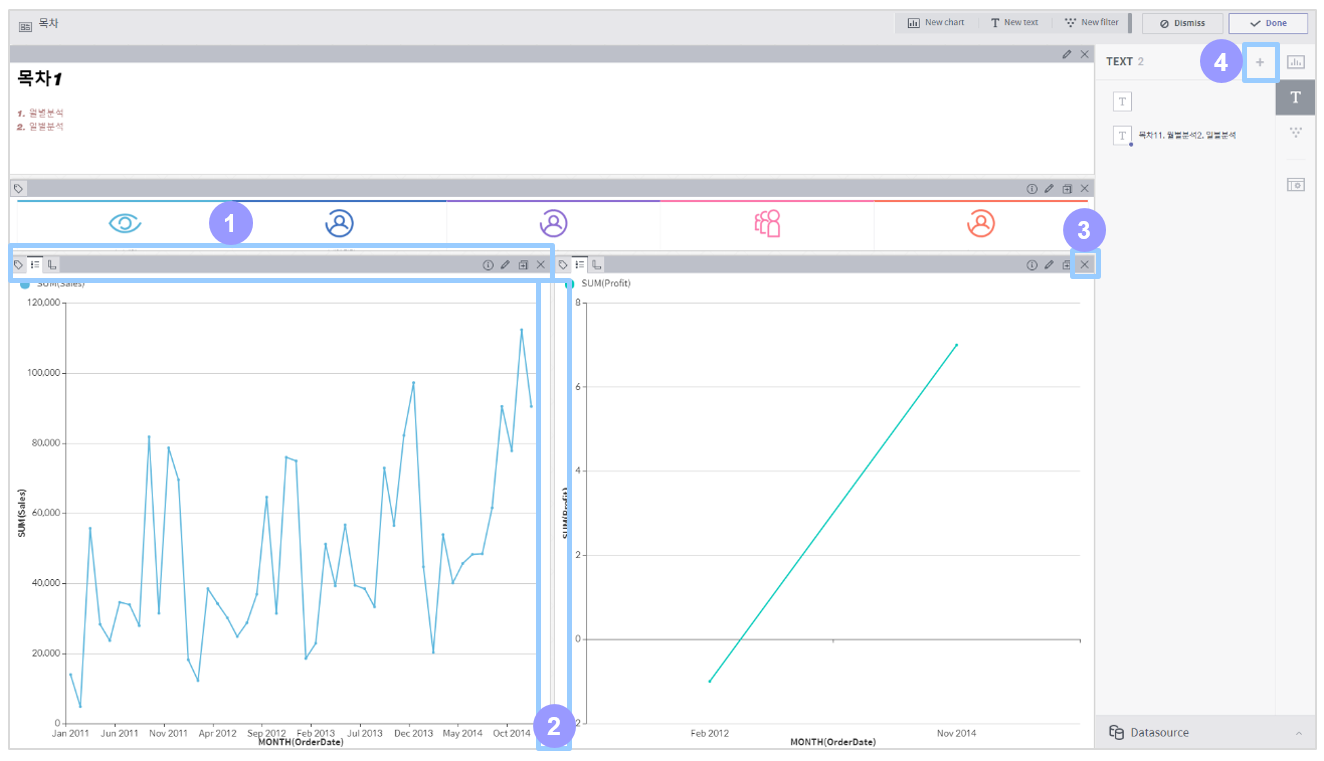Toggle legend on Sales chart
1324x761 pixels.
click(35, 265)
